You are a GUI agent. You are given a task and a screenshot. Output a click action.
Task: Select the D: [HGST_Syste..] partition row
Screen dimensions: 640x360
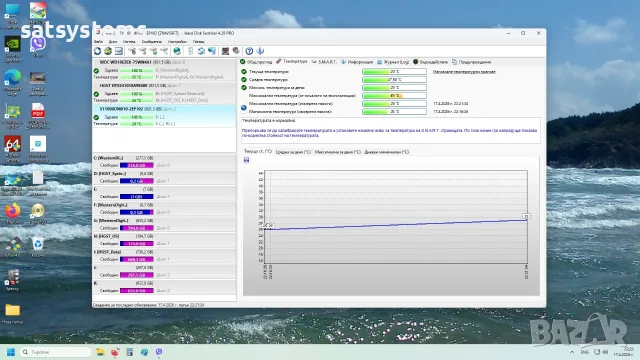164,177
